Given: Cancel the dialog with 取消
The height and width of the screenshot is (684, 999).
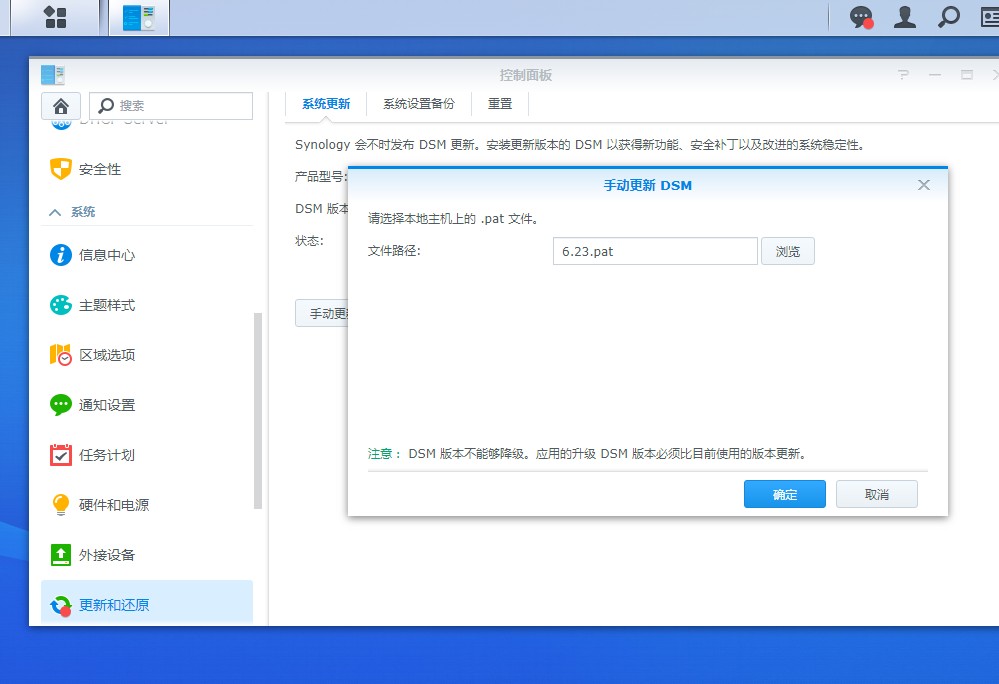Looking at the screenshot, I should 876,494.
